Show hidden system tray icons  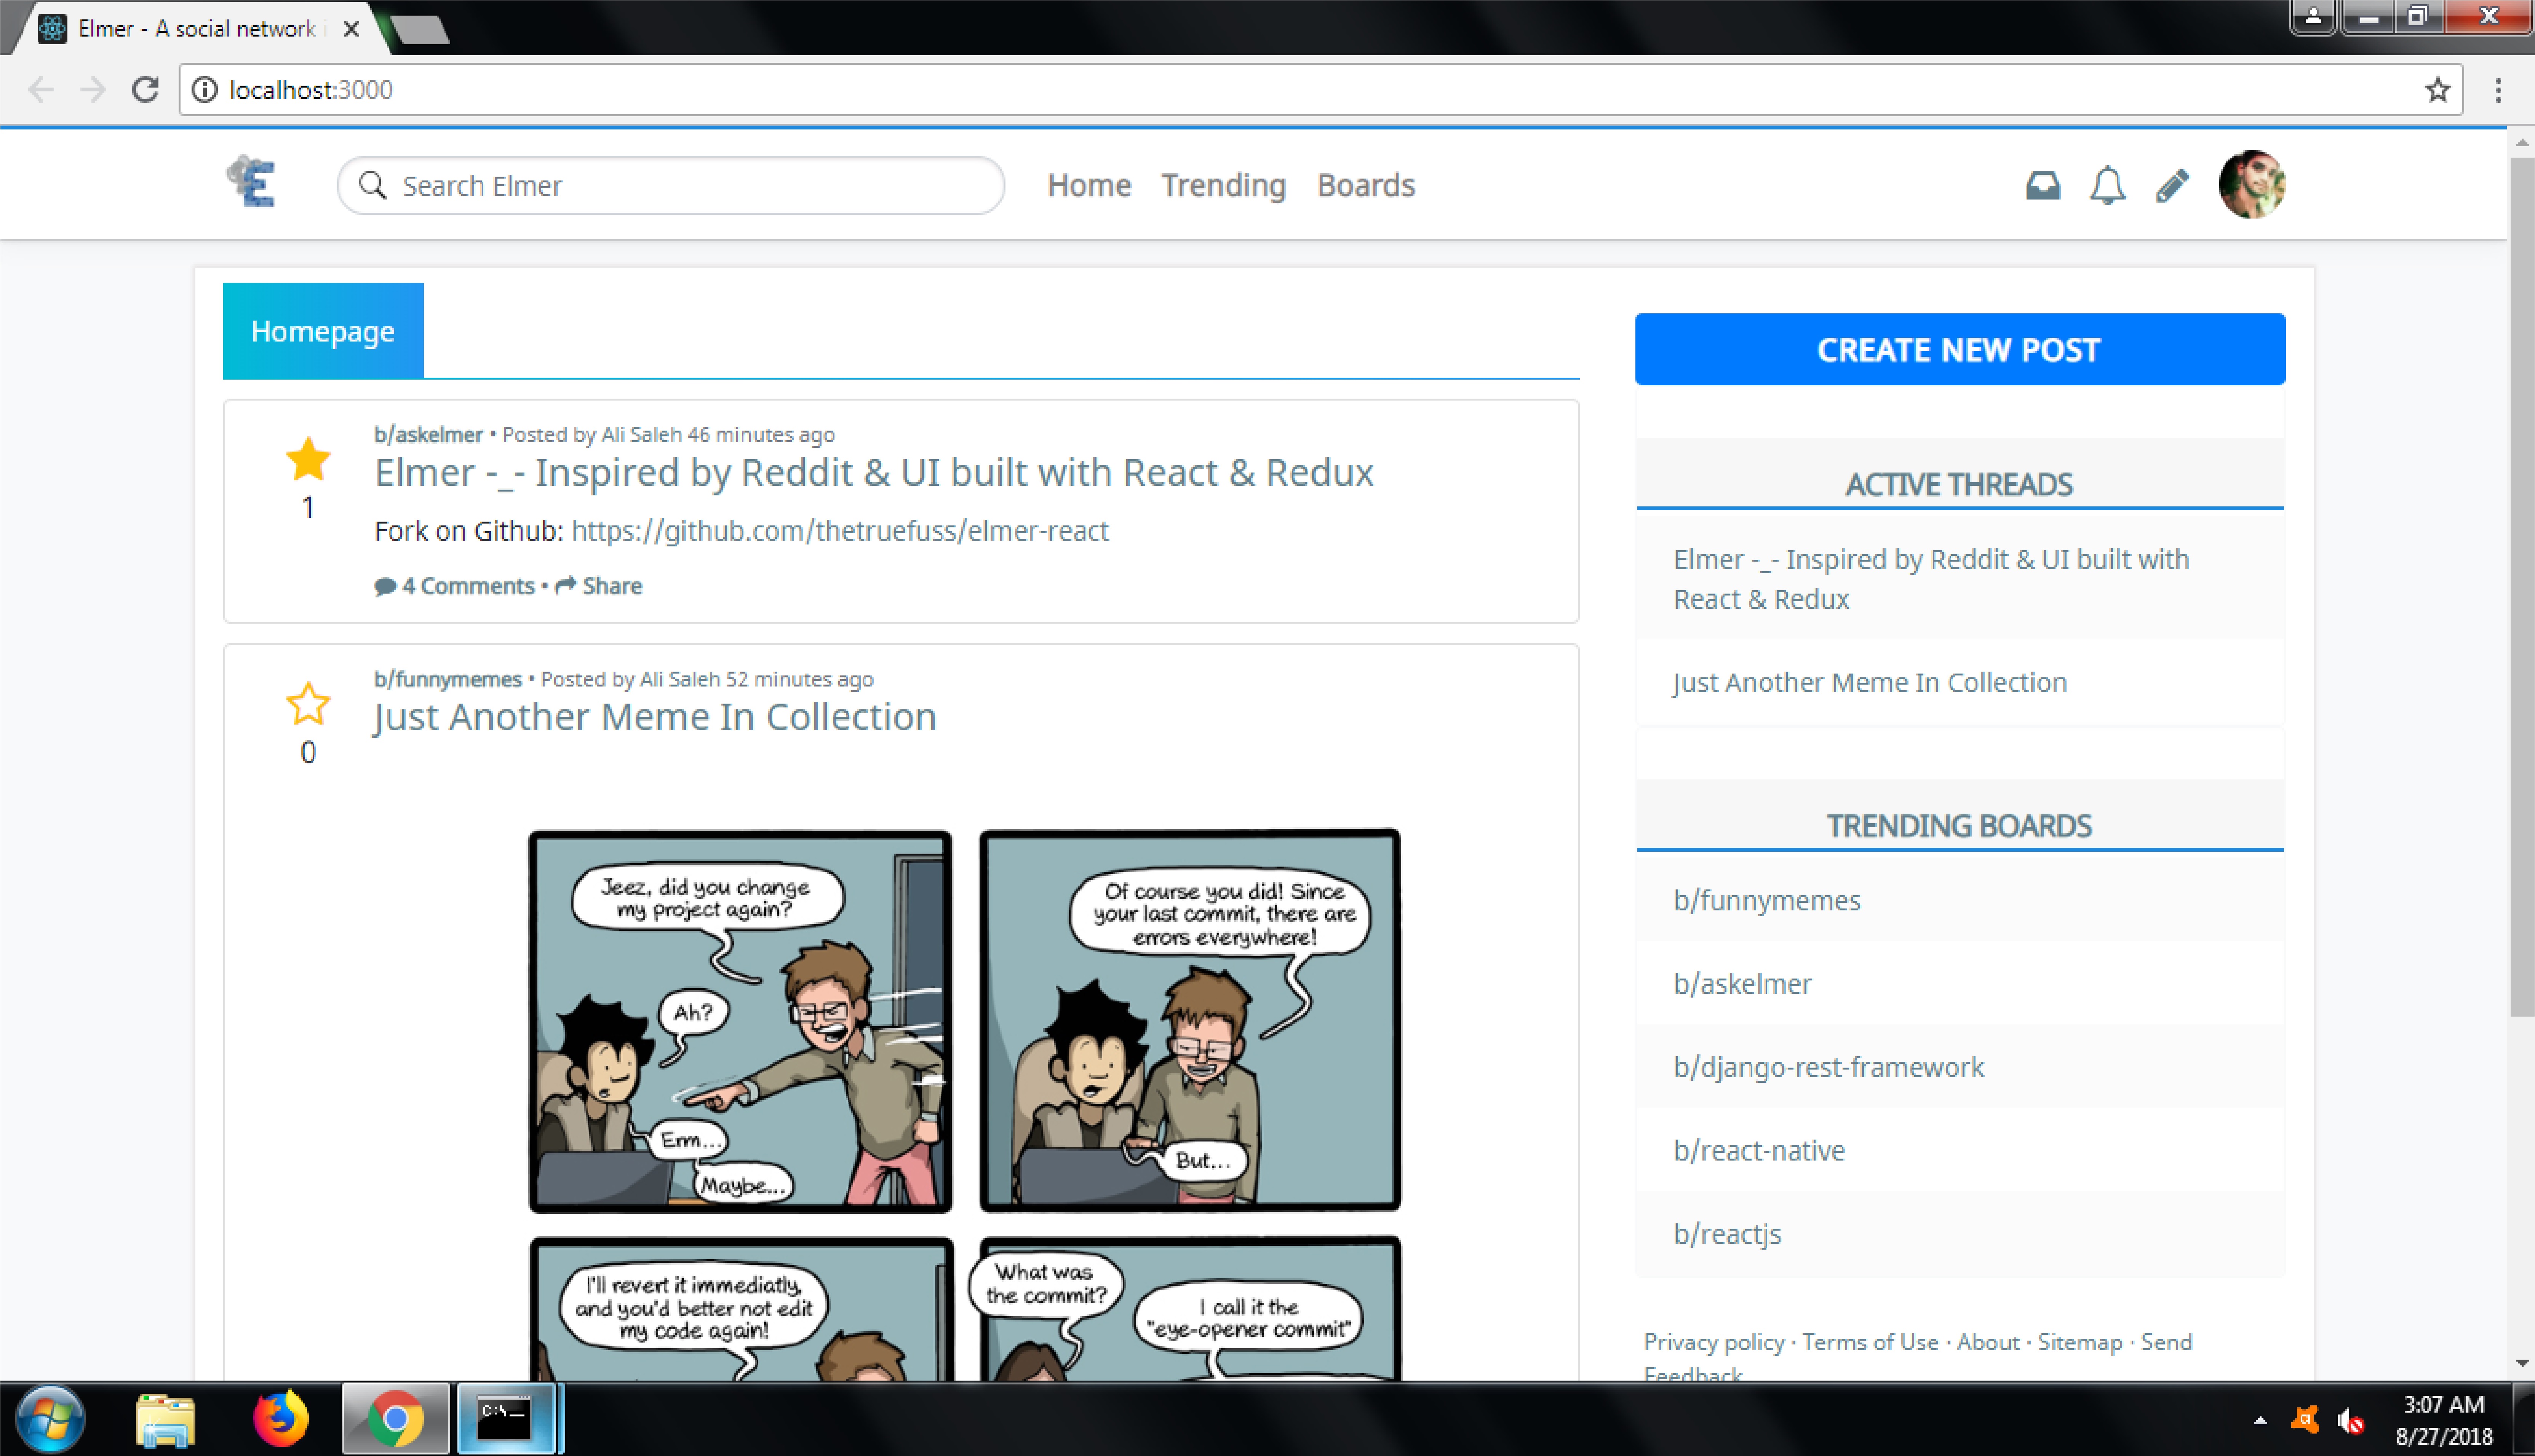pos(2259,1420)
